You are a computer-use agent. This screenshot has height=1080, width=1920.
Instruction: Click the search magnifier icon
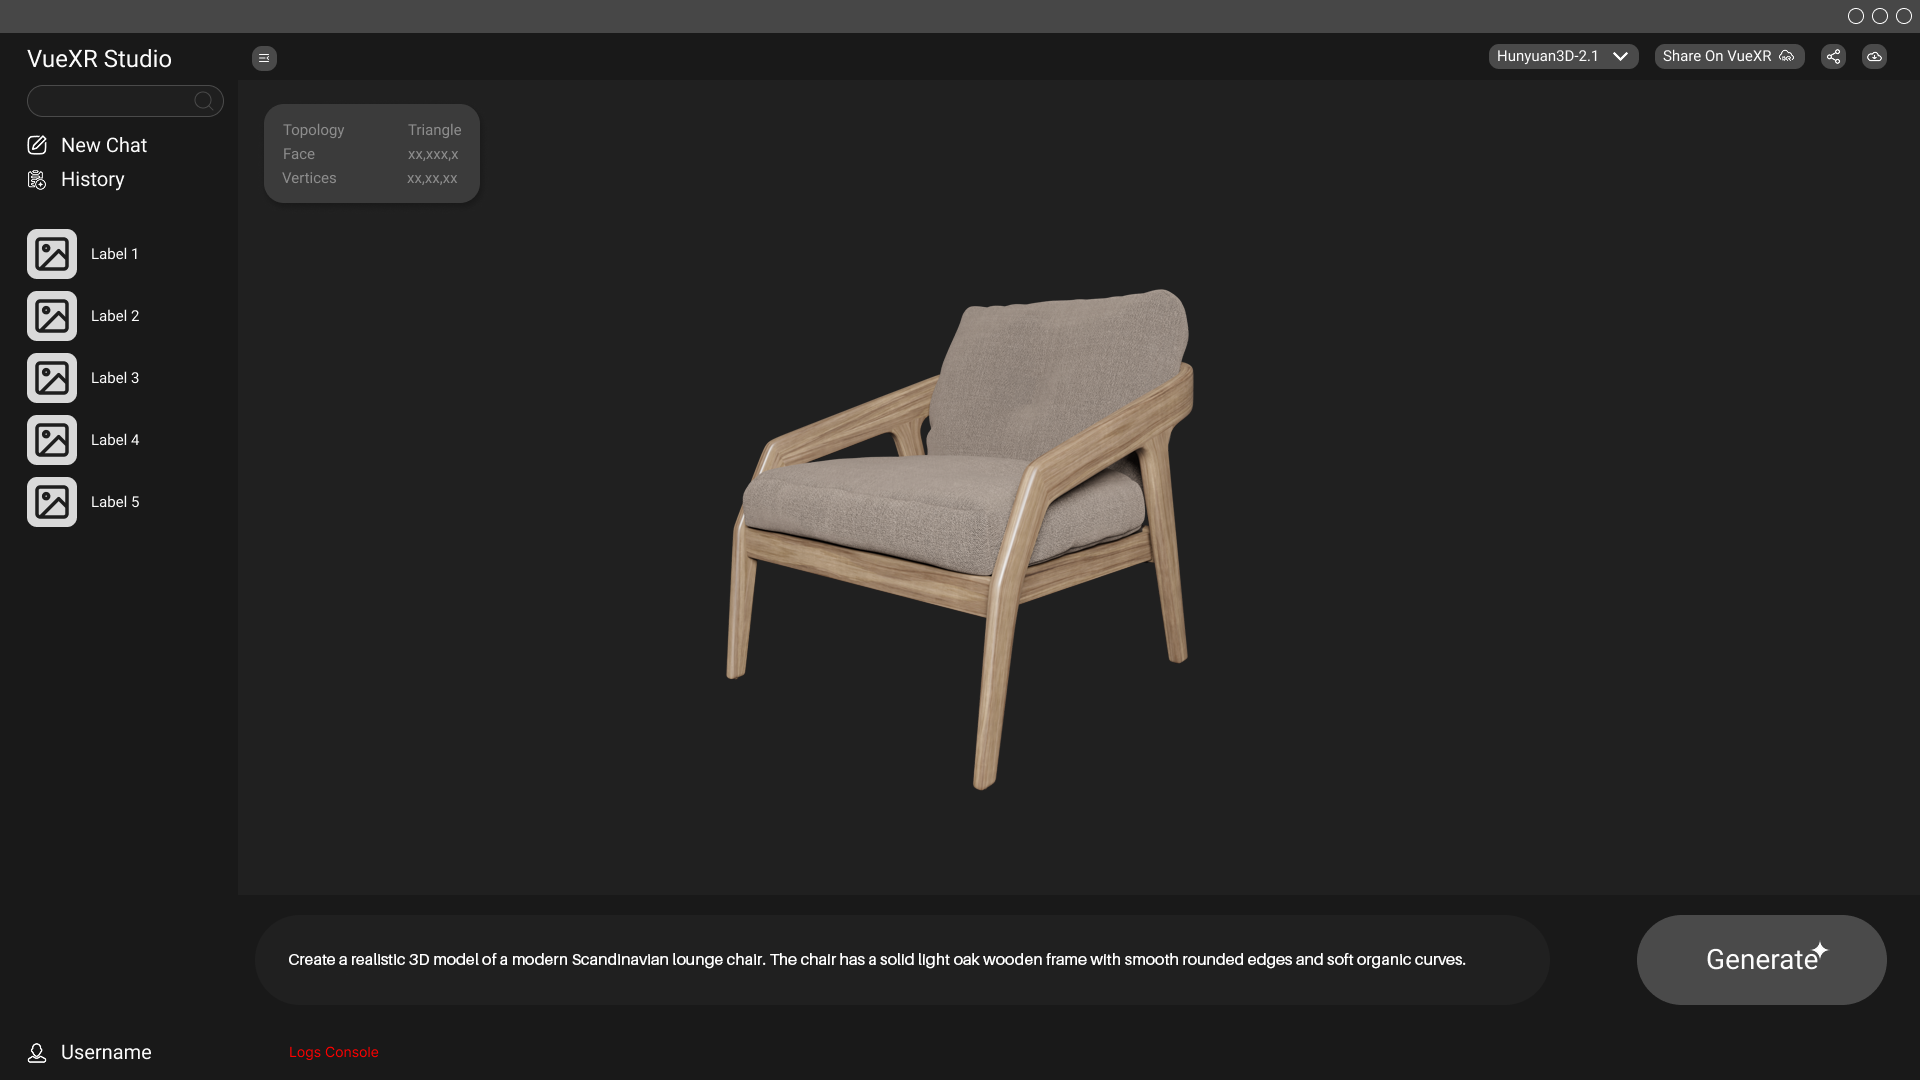pyautogui.click(x=203, y=100)
